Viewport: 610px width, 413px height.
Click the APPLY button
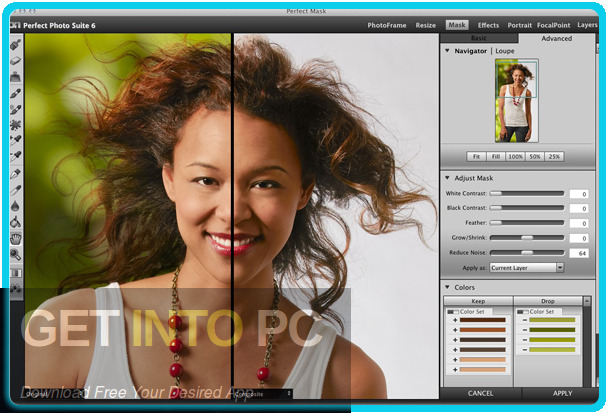[562, 393]
